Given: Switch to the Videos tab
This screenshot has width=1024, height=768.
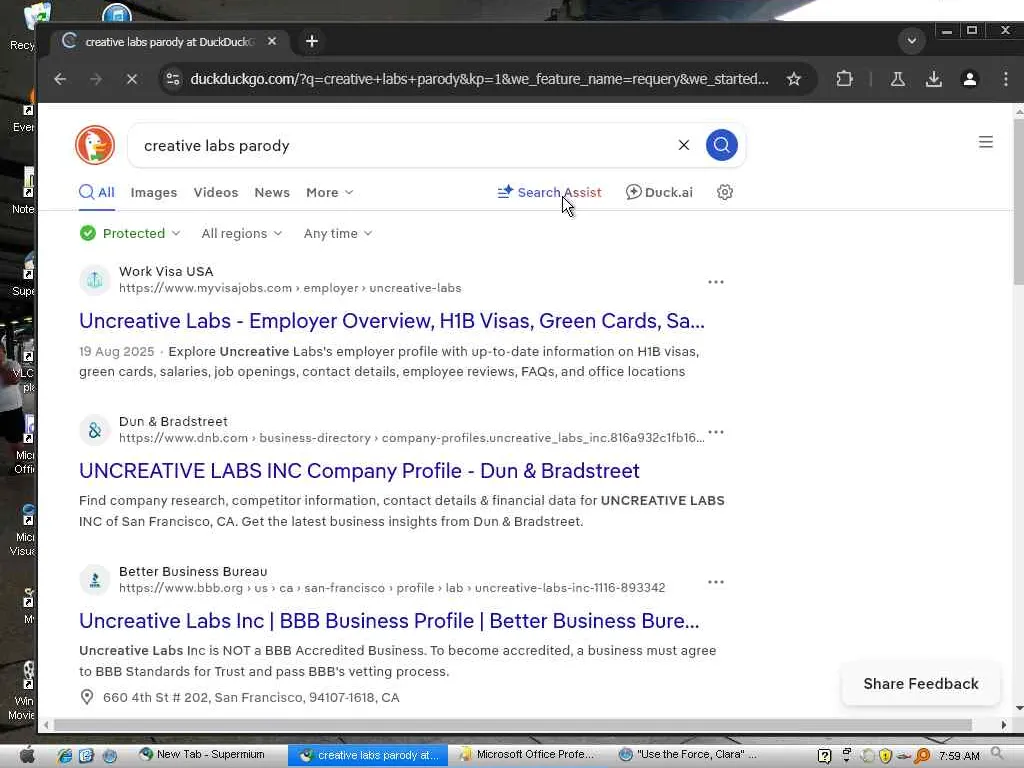Looking at the screenshot, I should [x=216, y=192].
